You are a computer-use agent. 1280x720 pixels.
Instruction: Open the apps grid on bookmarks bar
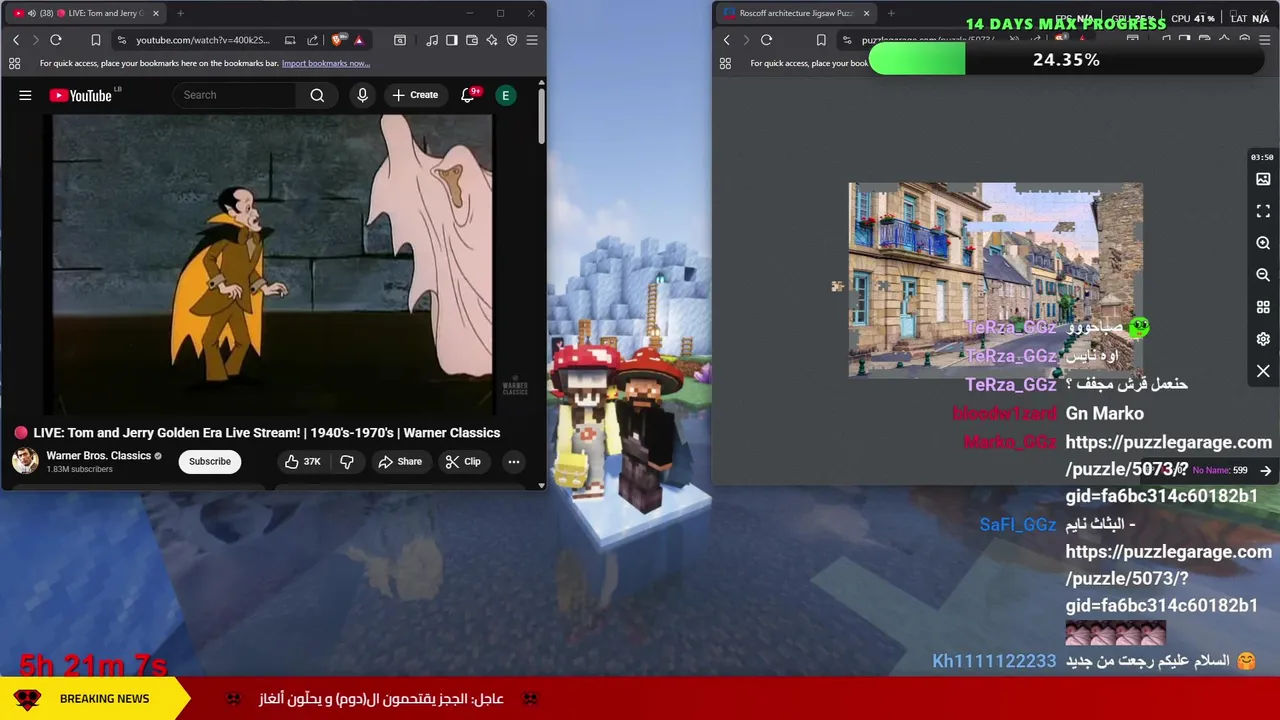click(14, 63)
